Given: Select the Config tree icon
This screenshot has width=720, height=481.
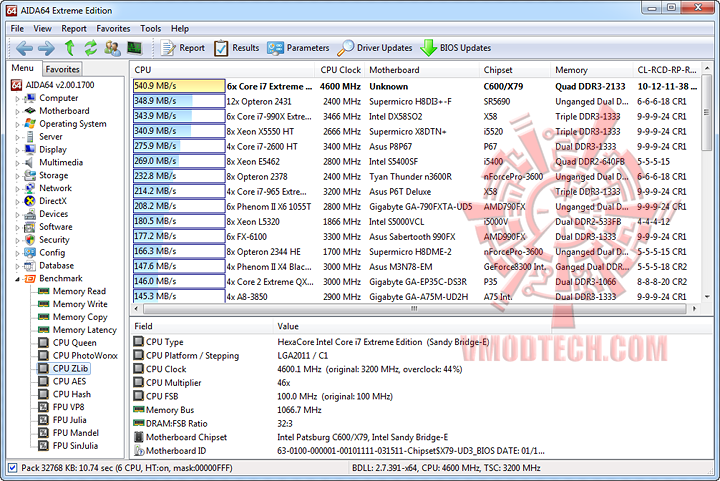Looking at the screenshot, I should tap(30, 252).
